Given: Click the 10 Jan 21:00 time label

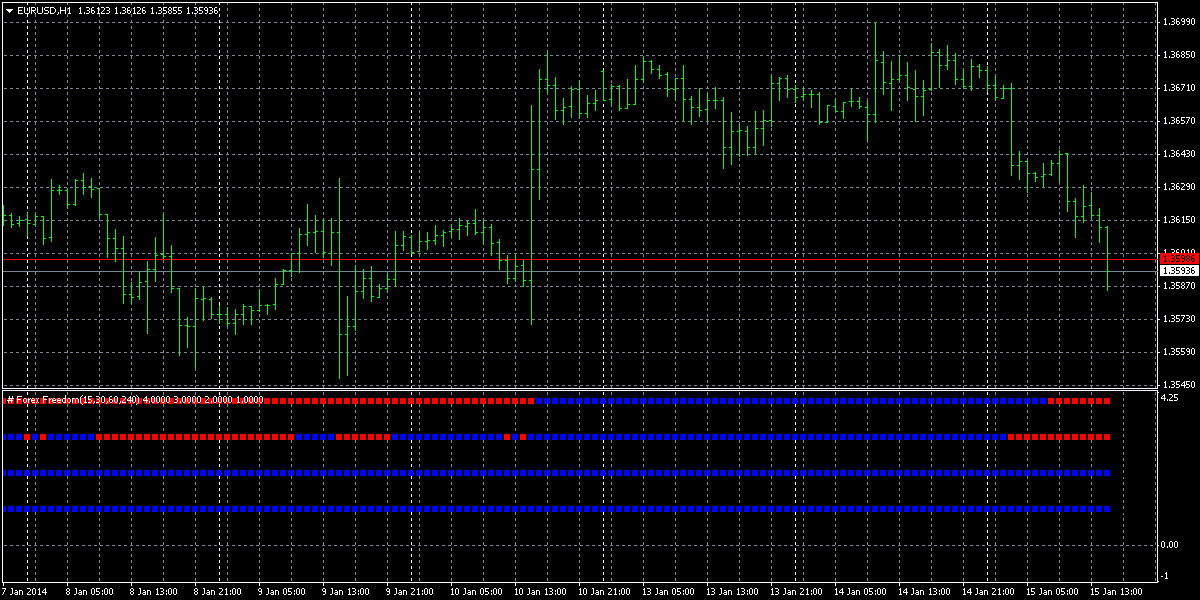Looking at the screenshot, I should click(x=602, y=591).
